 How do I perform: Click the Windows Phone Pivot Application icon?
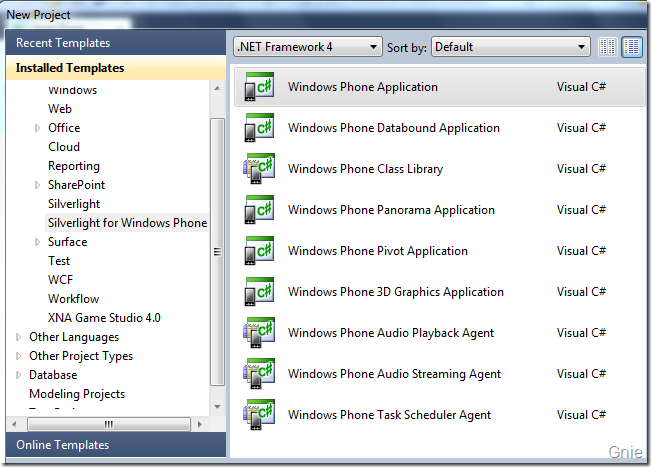[259, 251]
